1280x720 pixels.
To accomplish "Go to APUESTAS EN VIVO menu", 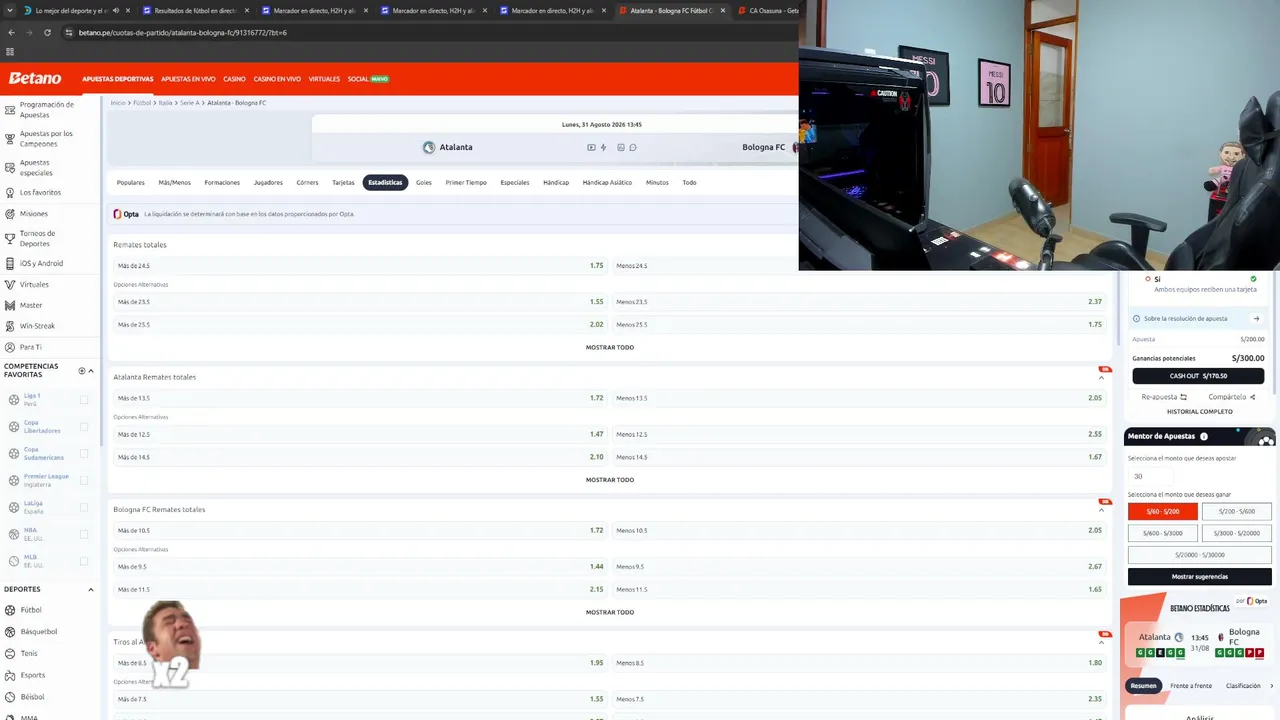I will coord(188,79).
